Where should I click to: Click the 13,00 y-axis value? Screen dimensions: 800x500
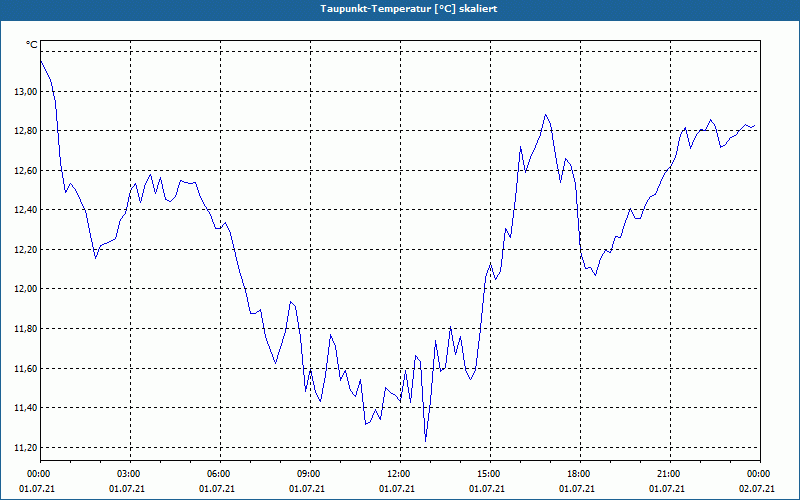click(x=26, y=91)
